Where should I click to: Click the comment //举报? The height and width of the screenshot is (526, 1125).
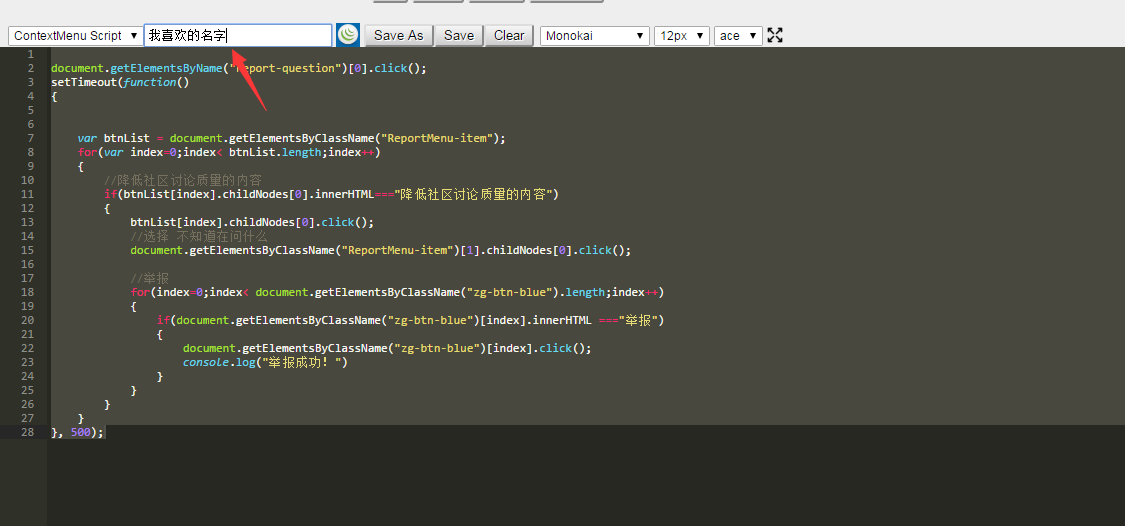(x=149, y=278)
